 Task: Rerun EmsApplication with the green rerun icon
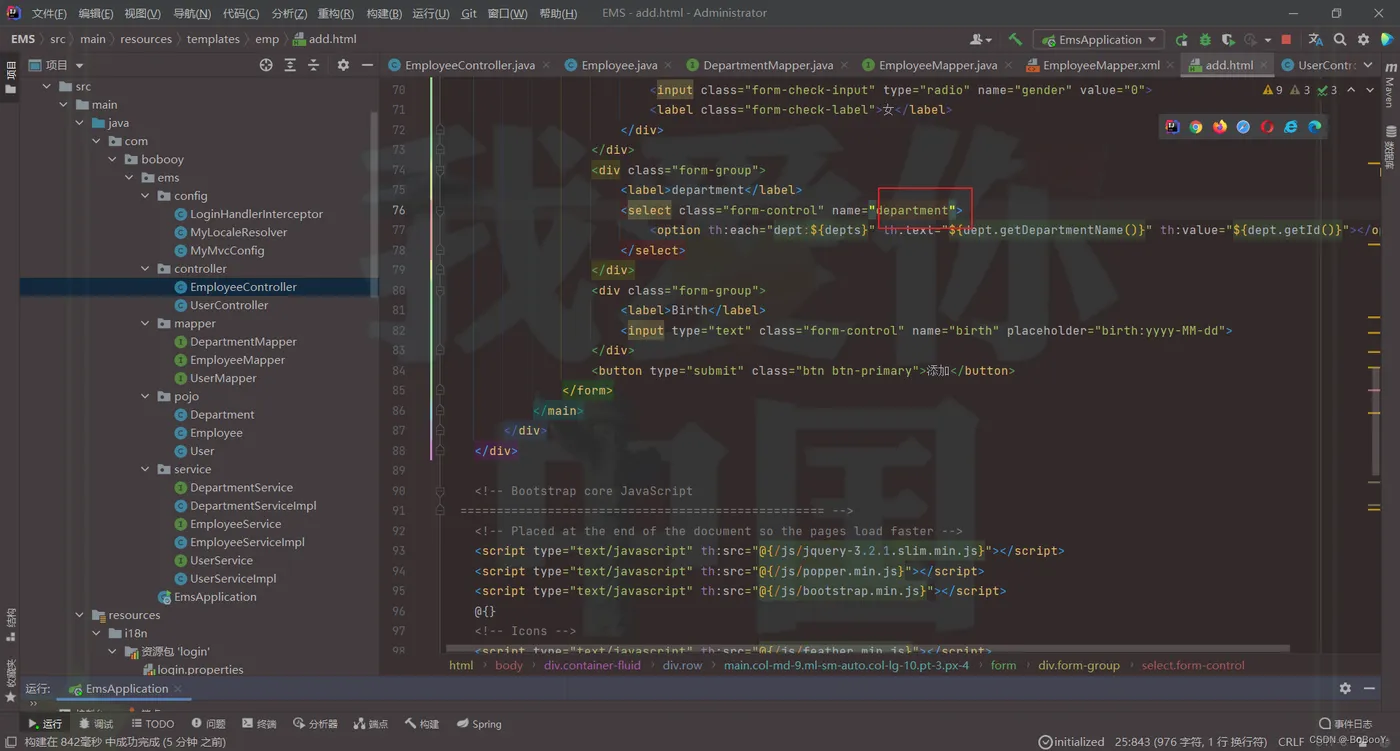1182,40
